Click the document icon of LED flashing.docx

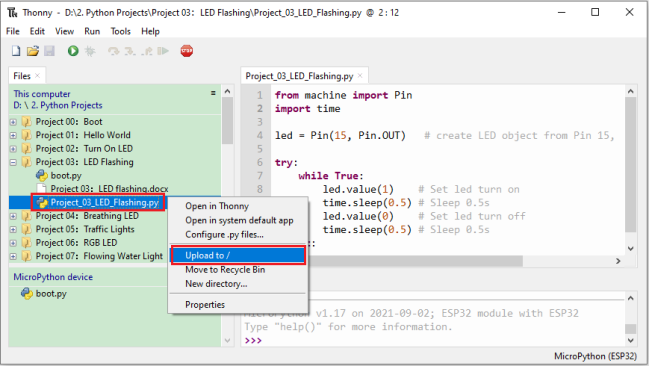[x=41, y=189]
